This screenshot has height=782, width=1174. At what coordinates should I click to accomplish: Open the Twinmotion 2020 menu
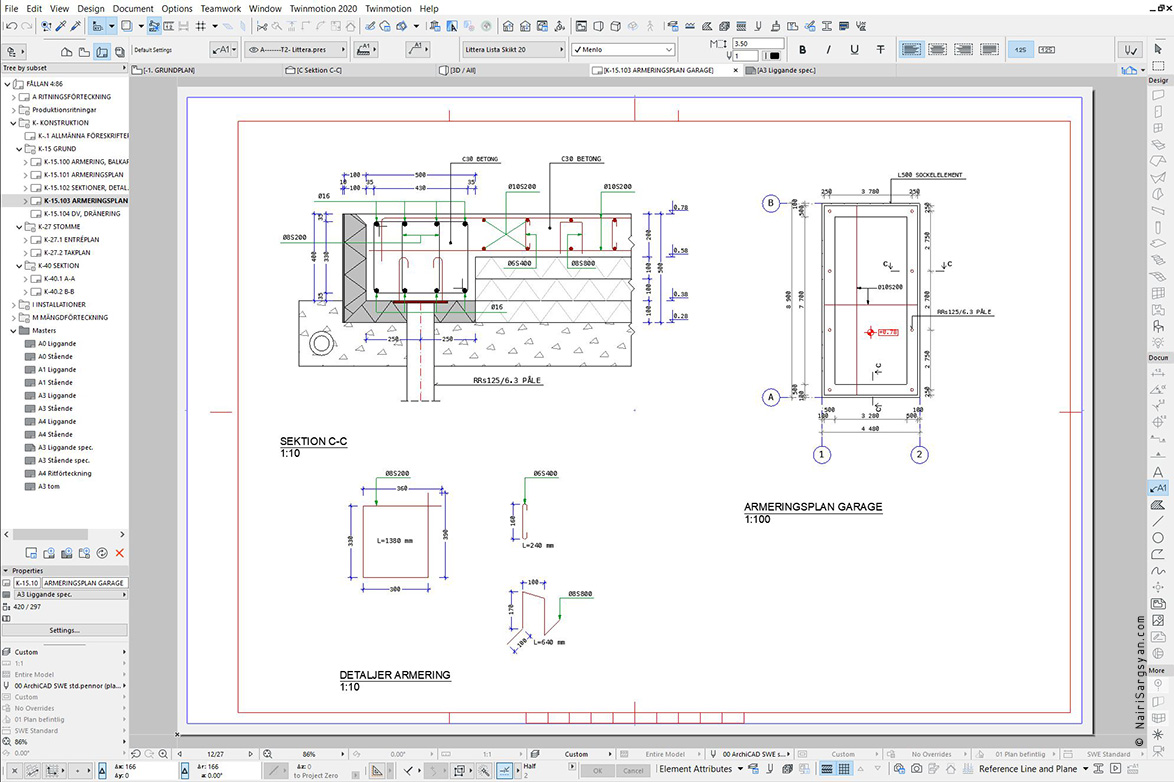point(323,8)
